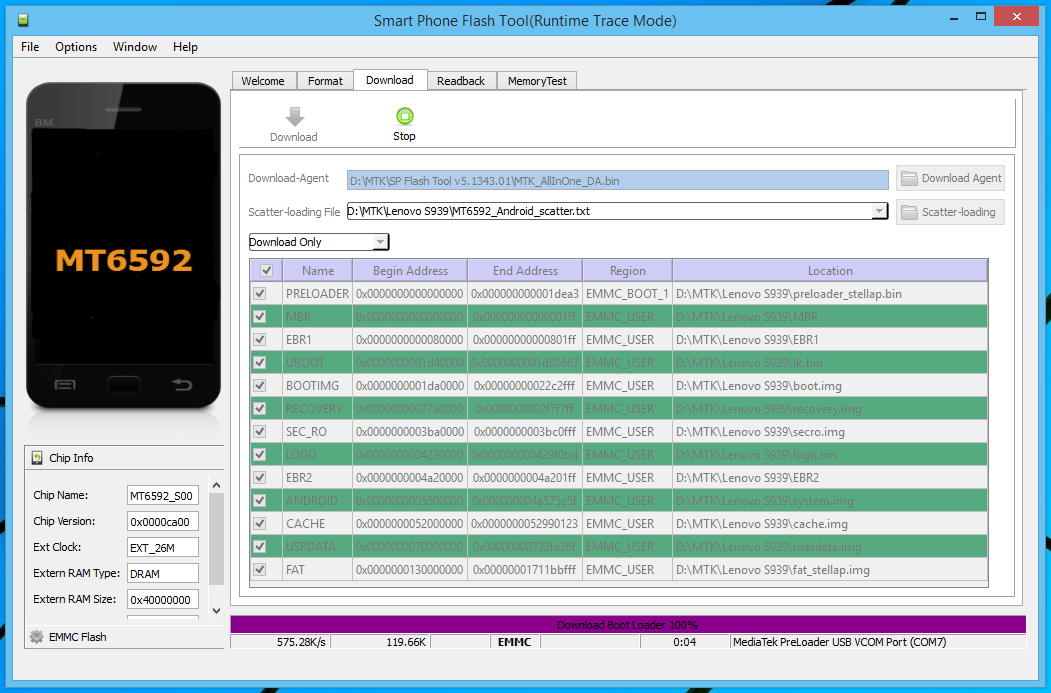This screenshot has width=1051, height=693.
Task: Click the EMMC Flash gear icon
Action: (x=37, y=637)
